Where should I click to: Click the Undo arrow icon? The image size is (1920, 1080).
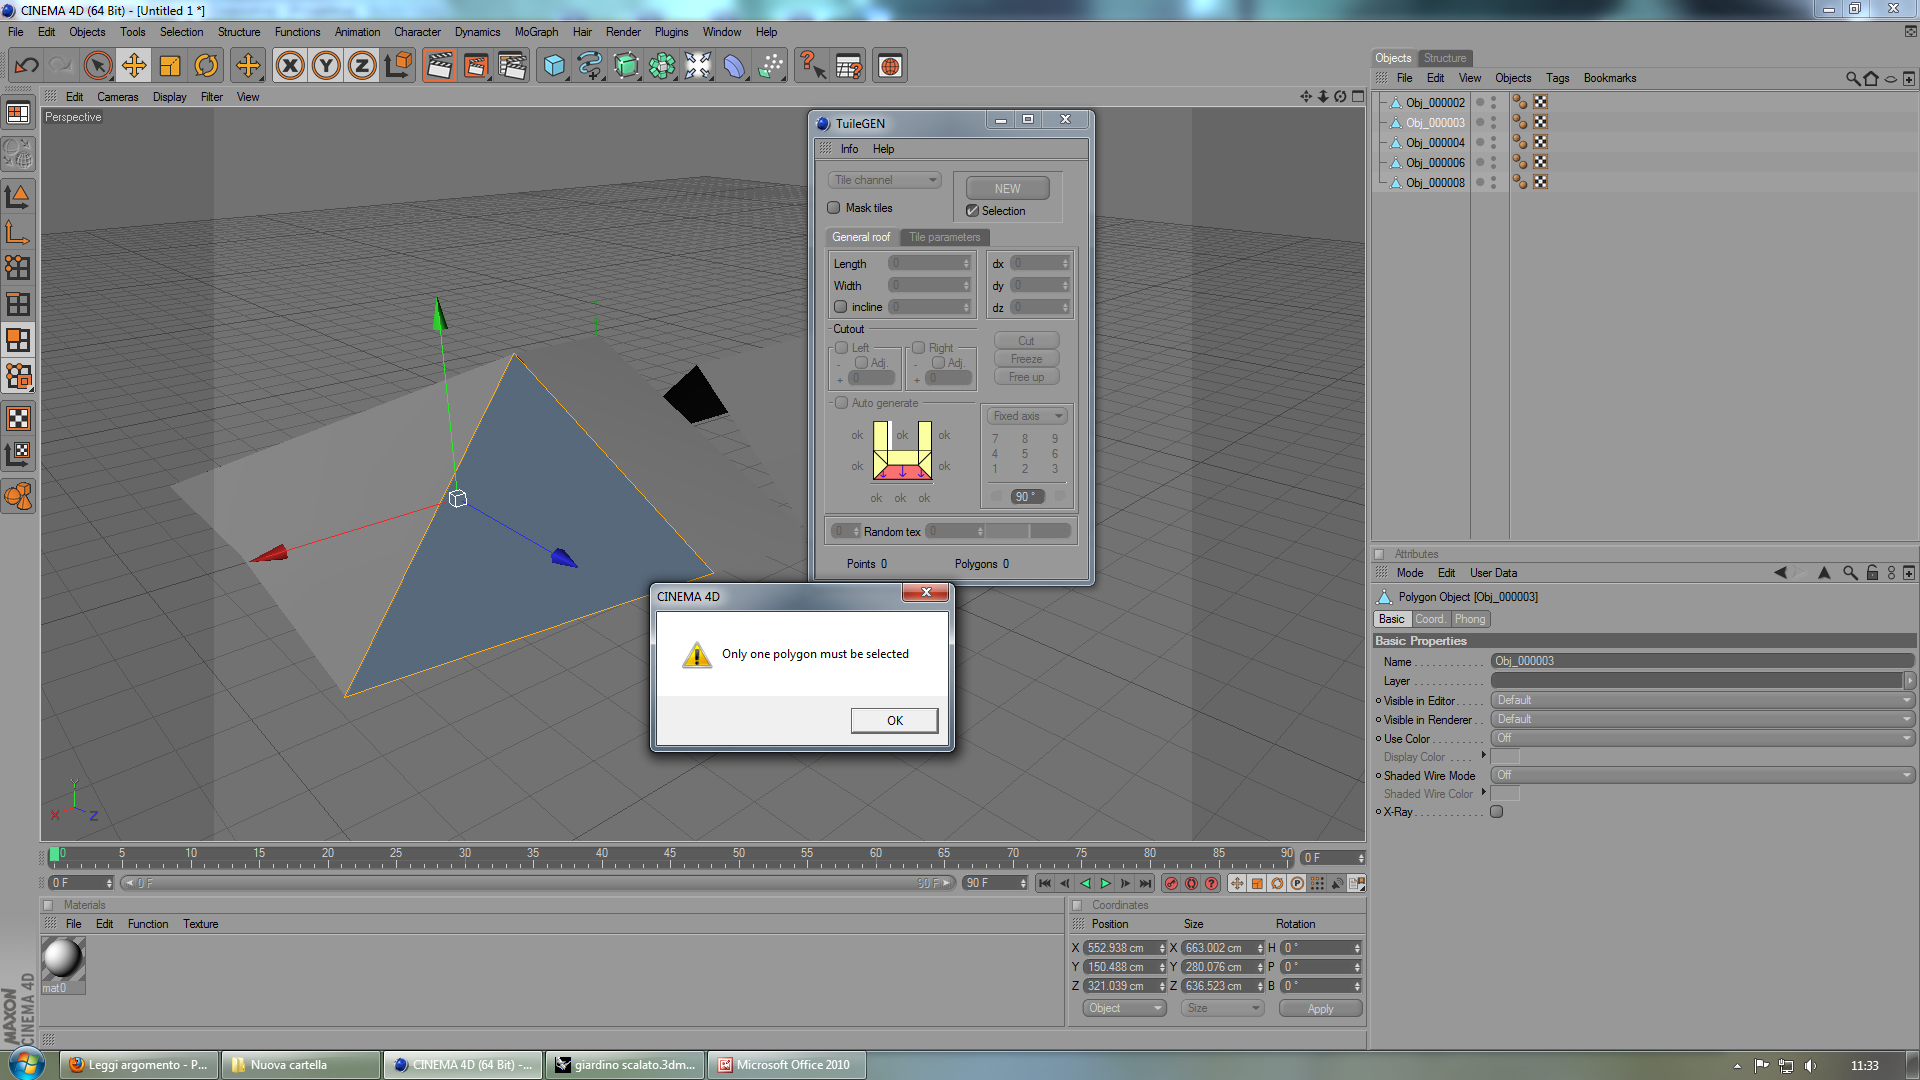point(27,66)
